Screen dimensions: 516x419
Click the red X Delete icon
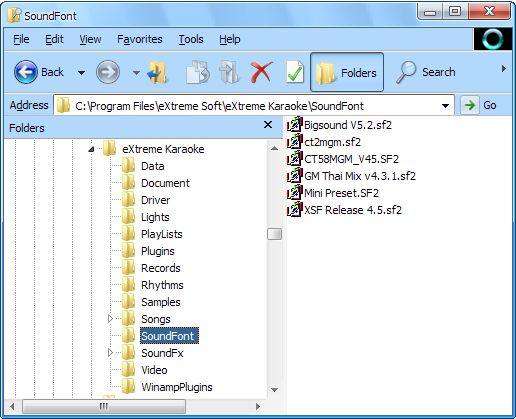pyautogui.click(x=262, y=72)
